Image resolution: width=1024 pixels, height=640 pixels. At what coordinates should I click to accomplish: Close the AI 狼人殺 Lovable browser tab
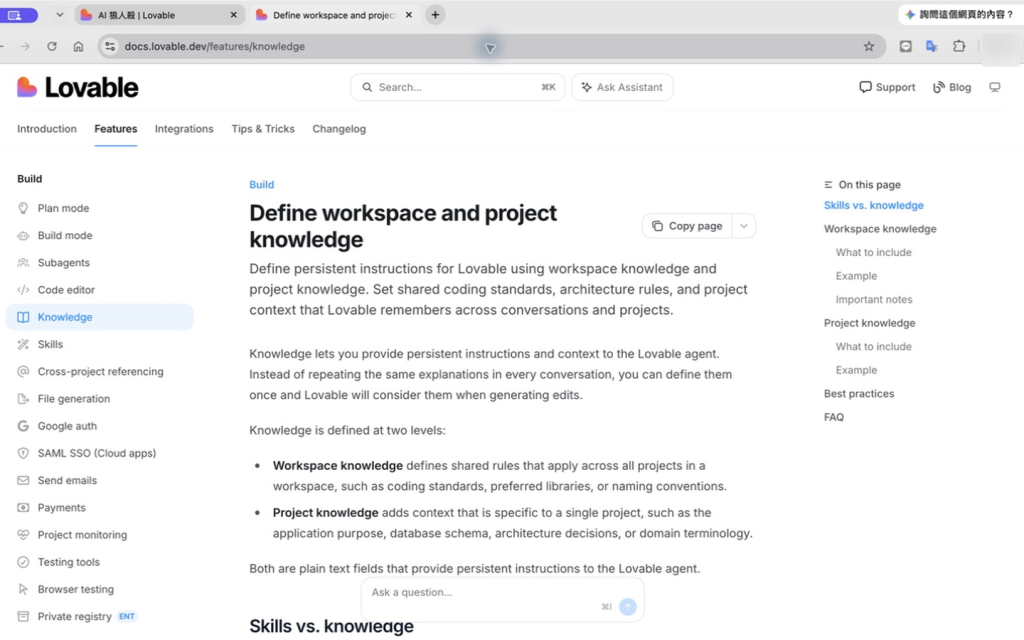click(x=234, y=15)
